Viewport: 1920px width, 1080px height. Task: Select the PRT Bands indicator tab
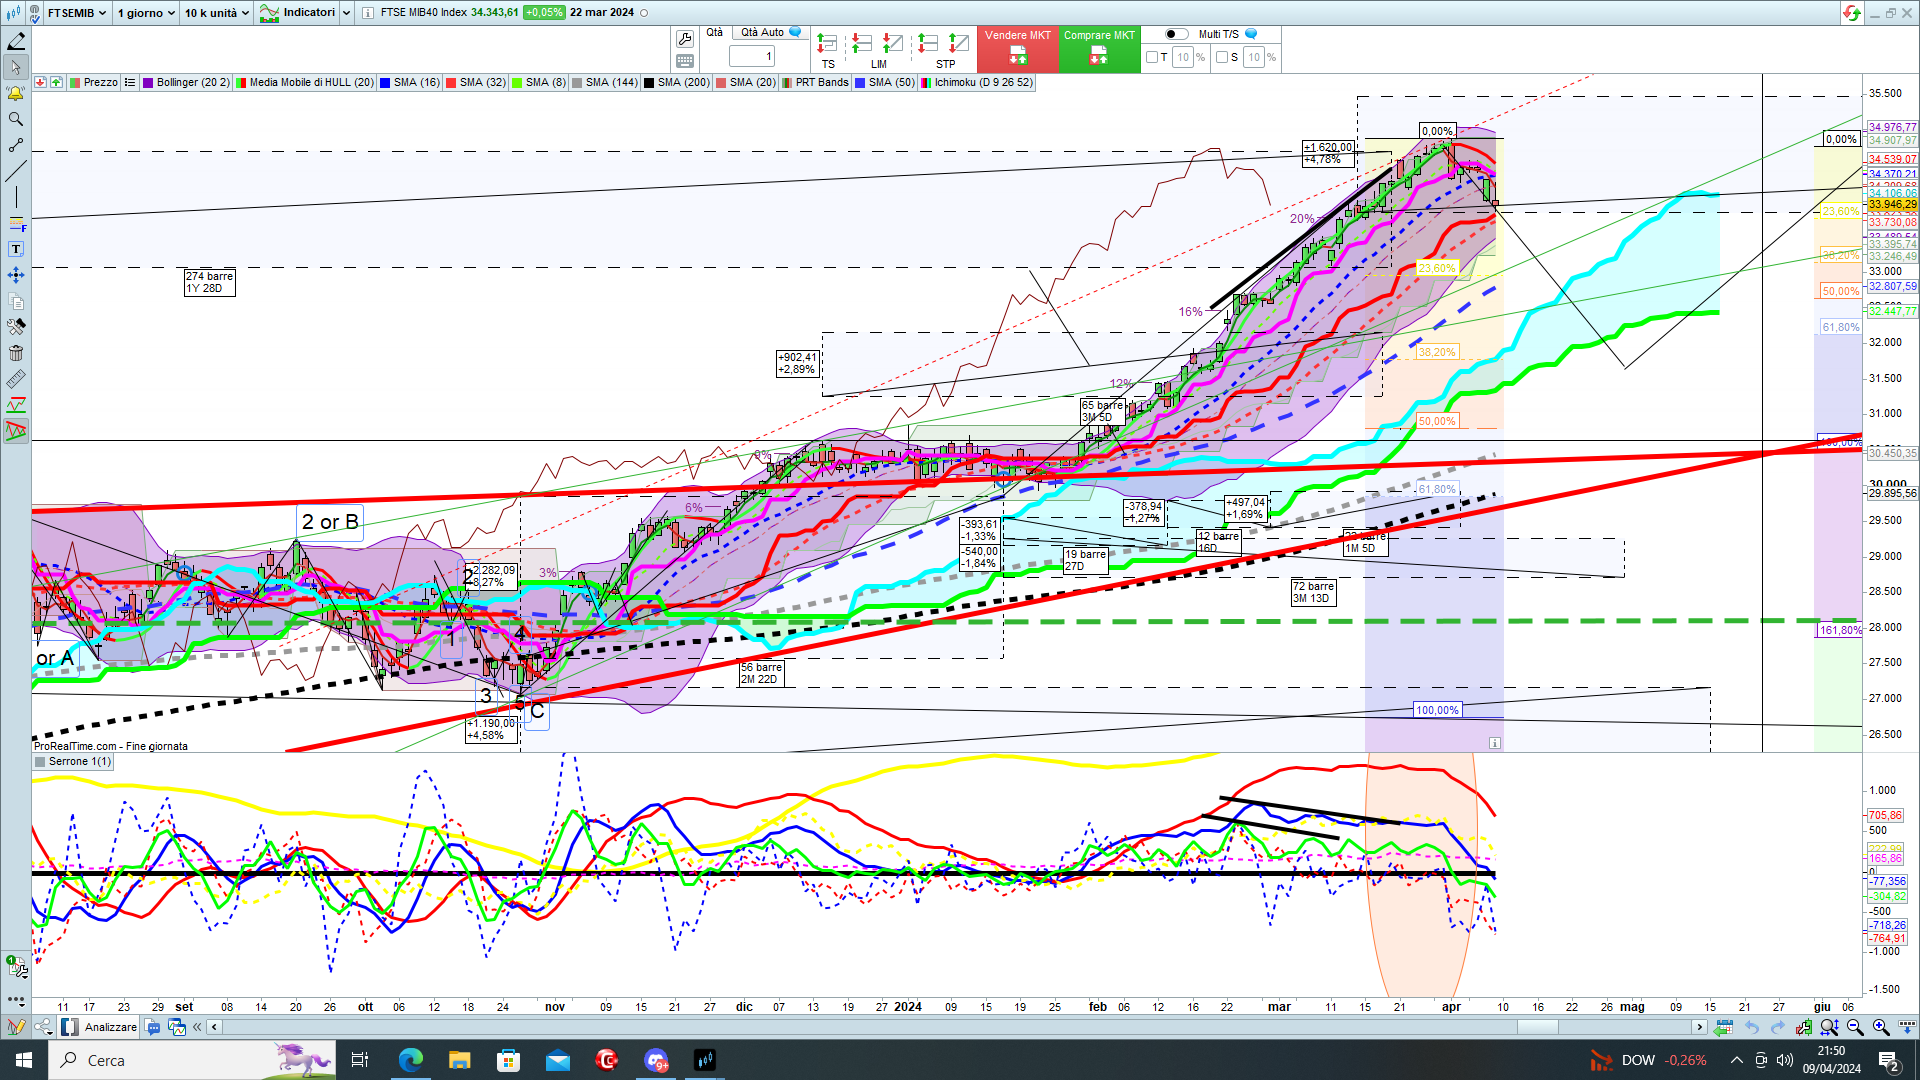tap(815, 83)
